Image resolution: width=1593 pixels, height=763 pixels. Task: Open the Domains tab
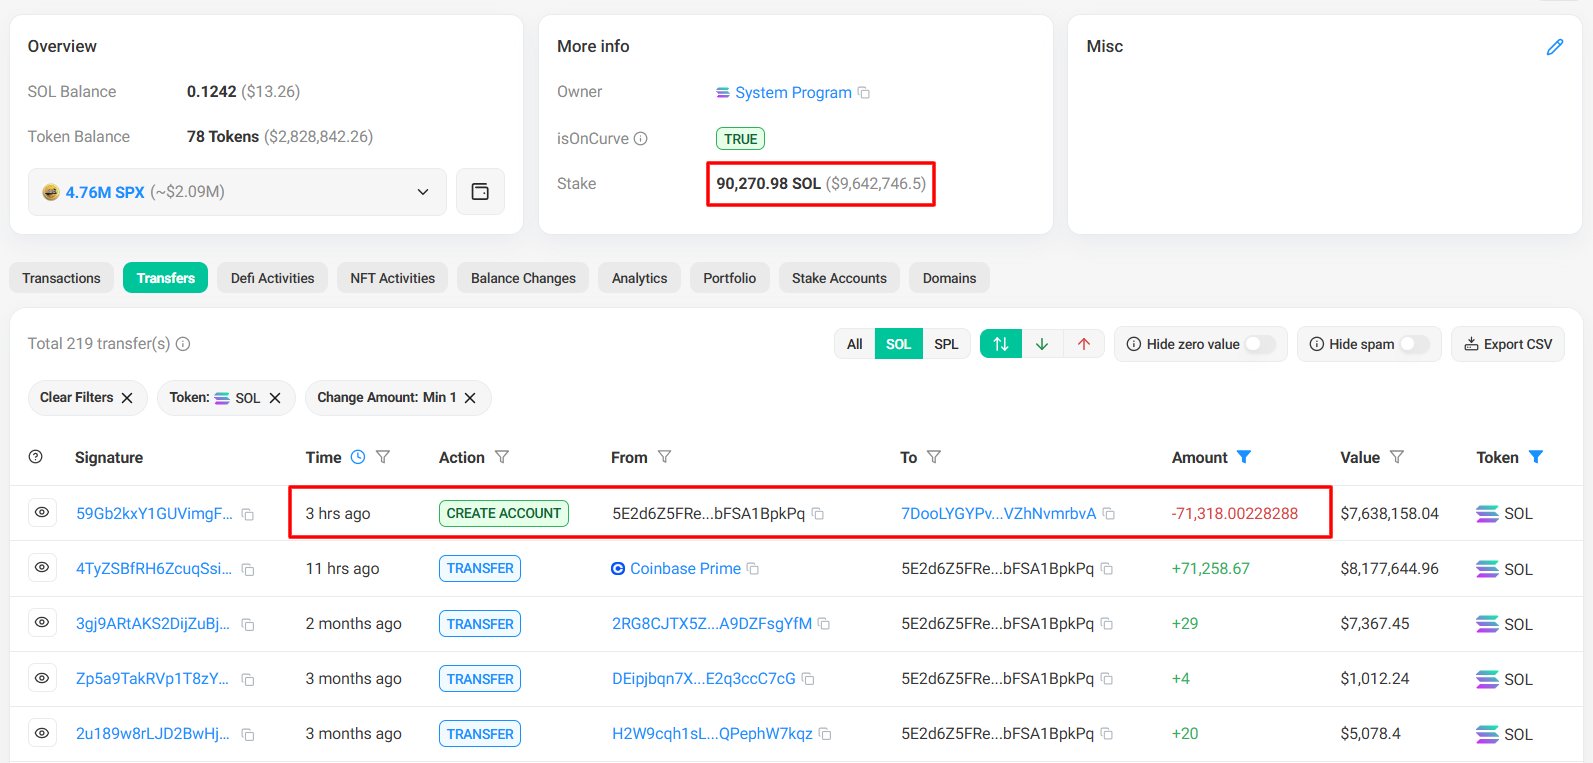tap(949, 278)
